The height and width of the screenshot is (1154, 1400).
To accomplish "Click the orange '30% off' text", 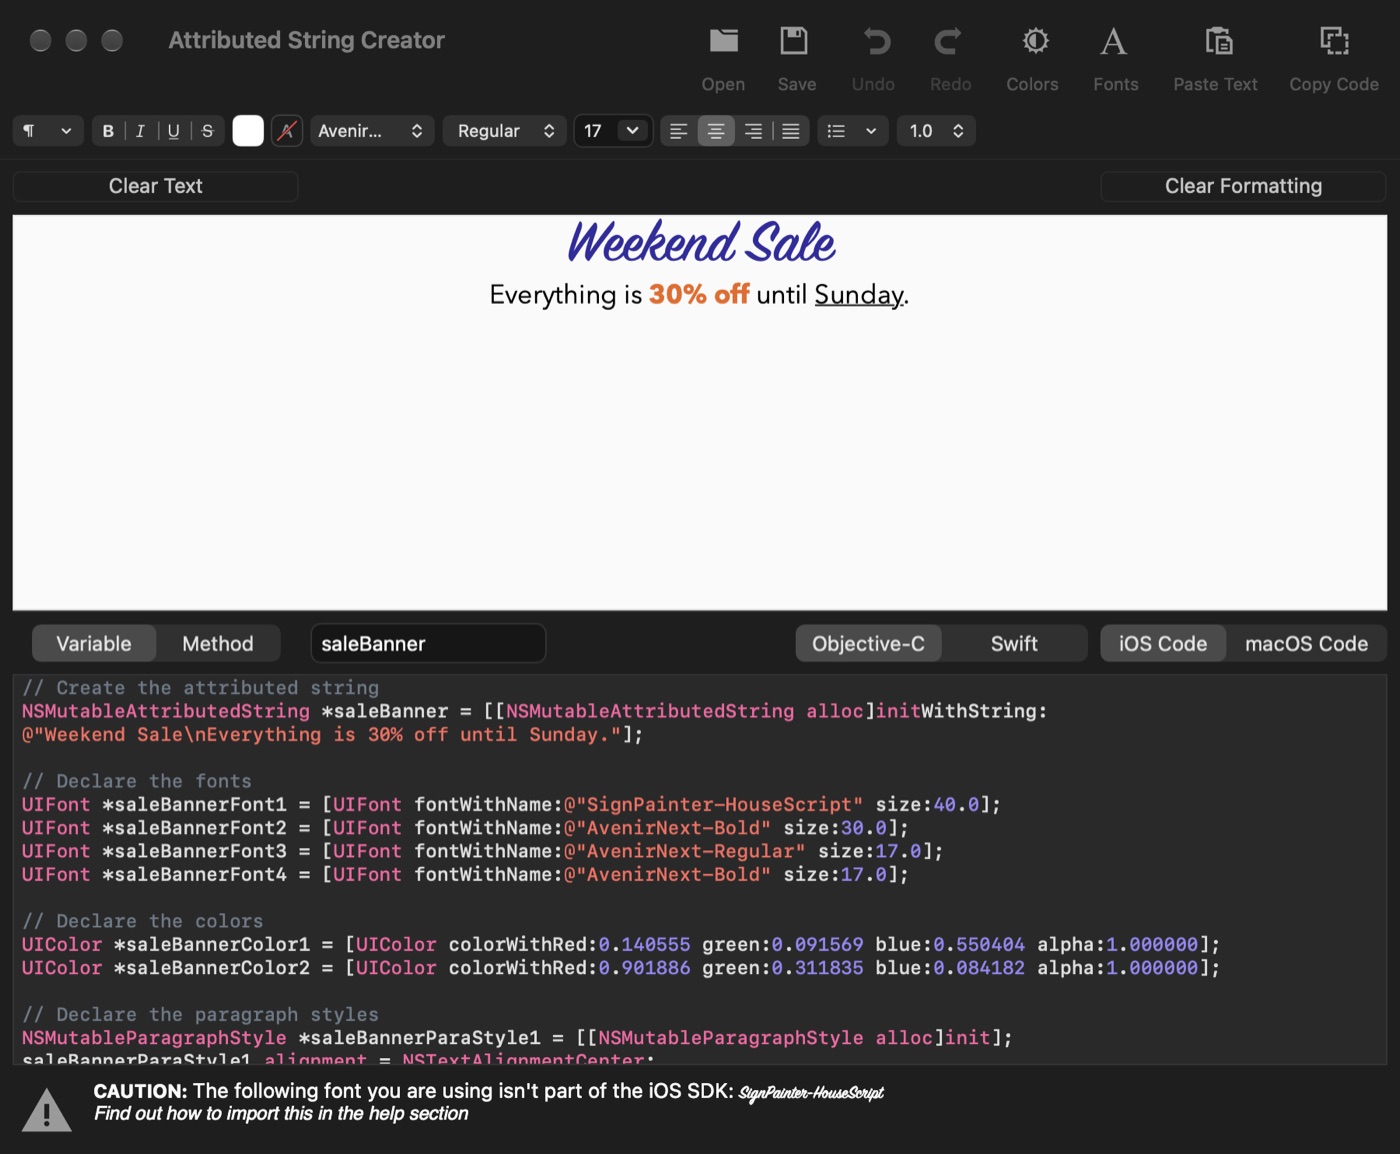I will (699, 294).
